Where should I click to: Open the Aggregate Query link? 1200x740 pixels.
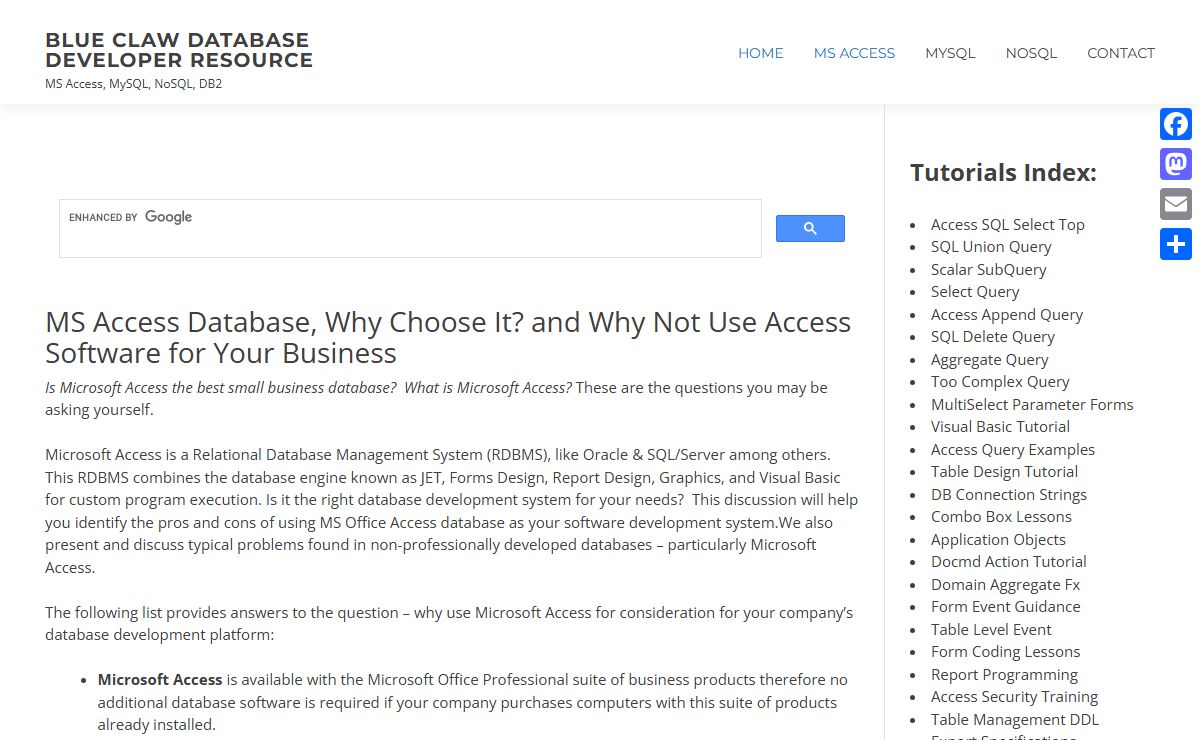(990, 359)
